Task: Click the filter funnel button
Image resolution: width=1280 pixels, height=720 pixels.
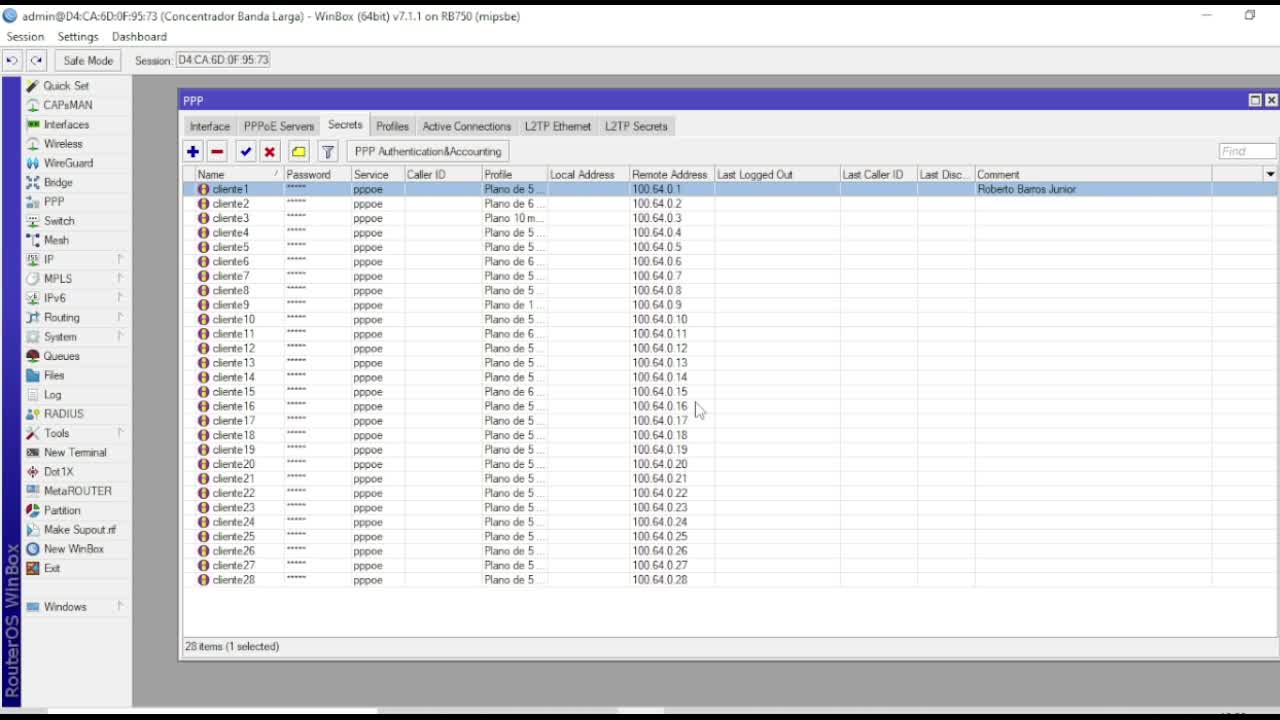Action: (327, 152)
